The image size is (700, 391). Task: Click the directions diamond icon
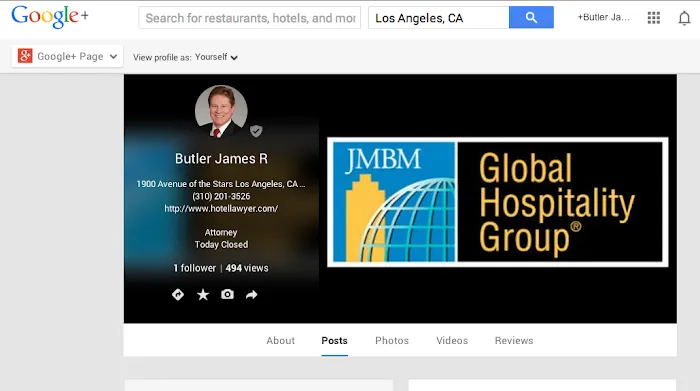[x=178, y=295]
